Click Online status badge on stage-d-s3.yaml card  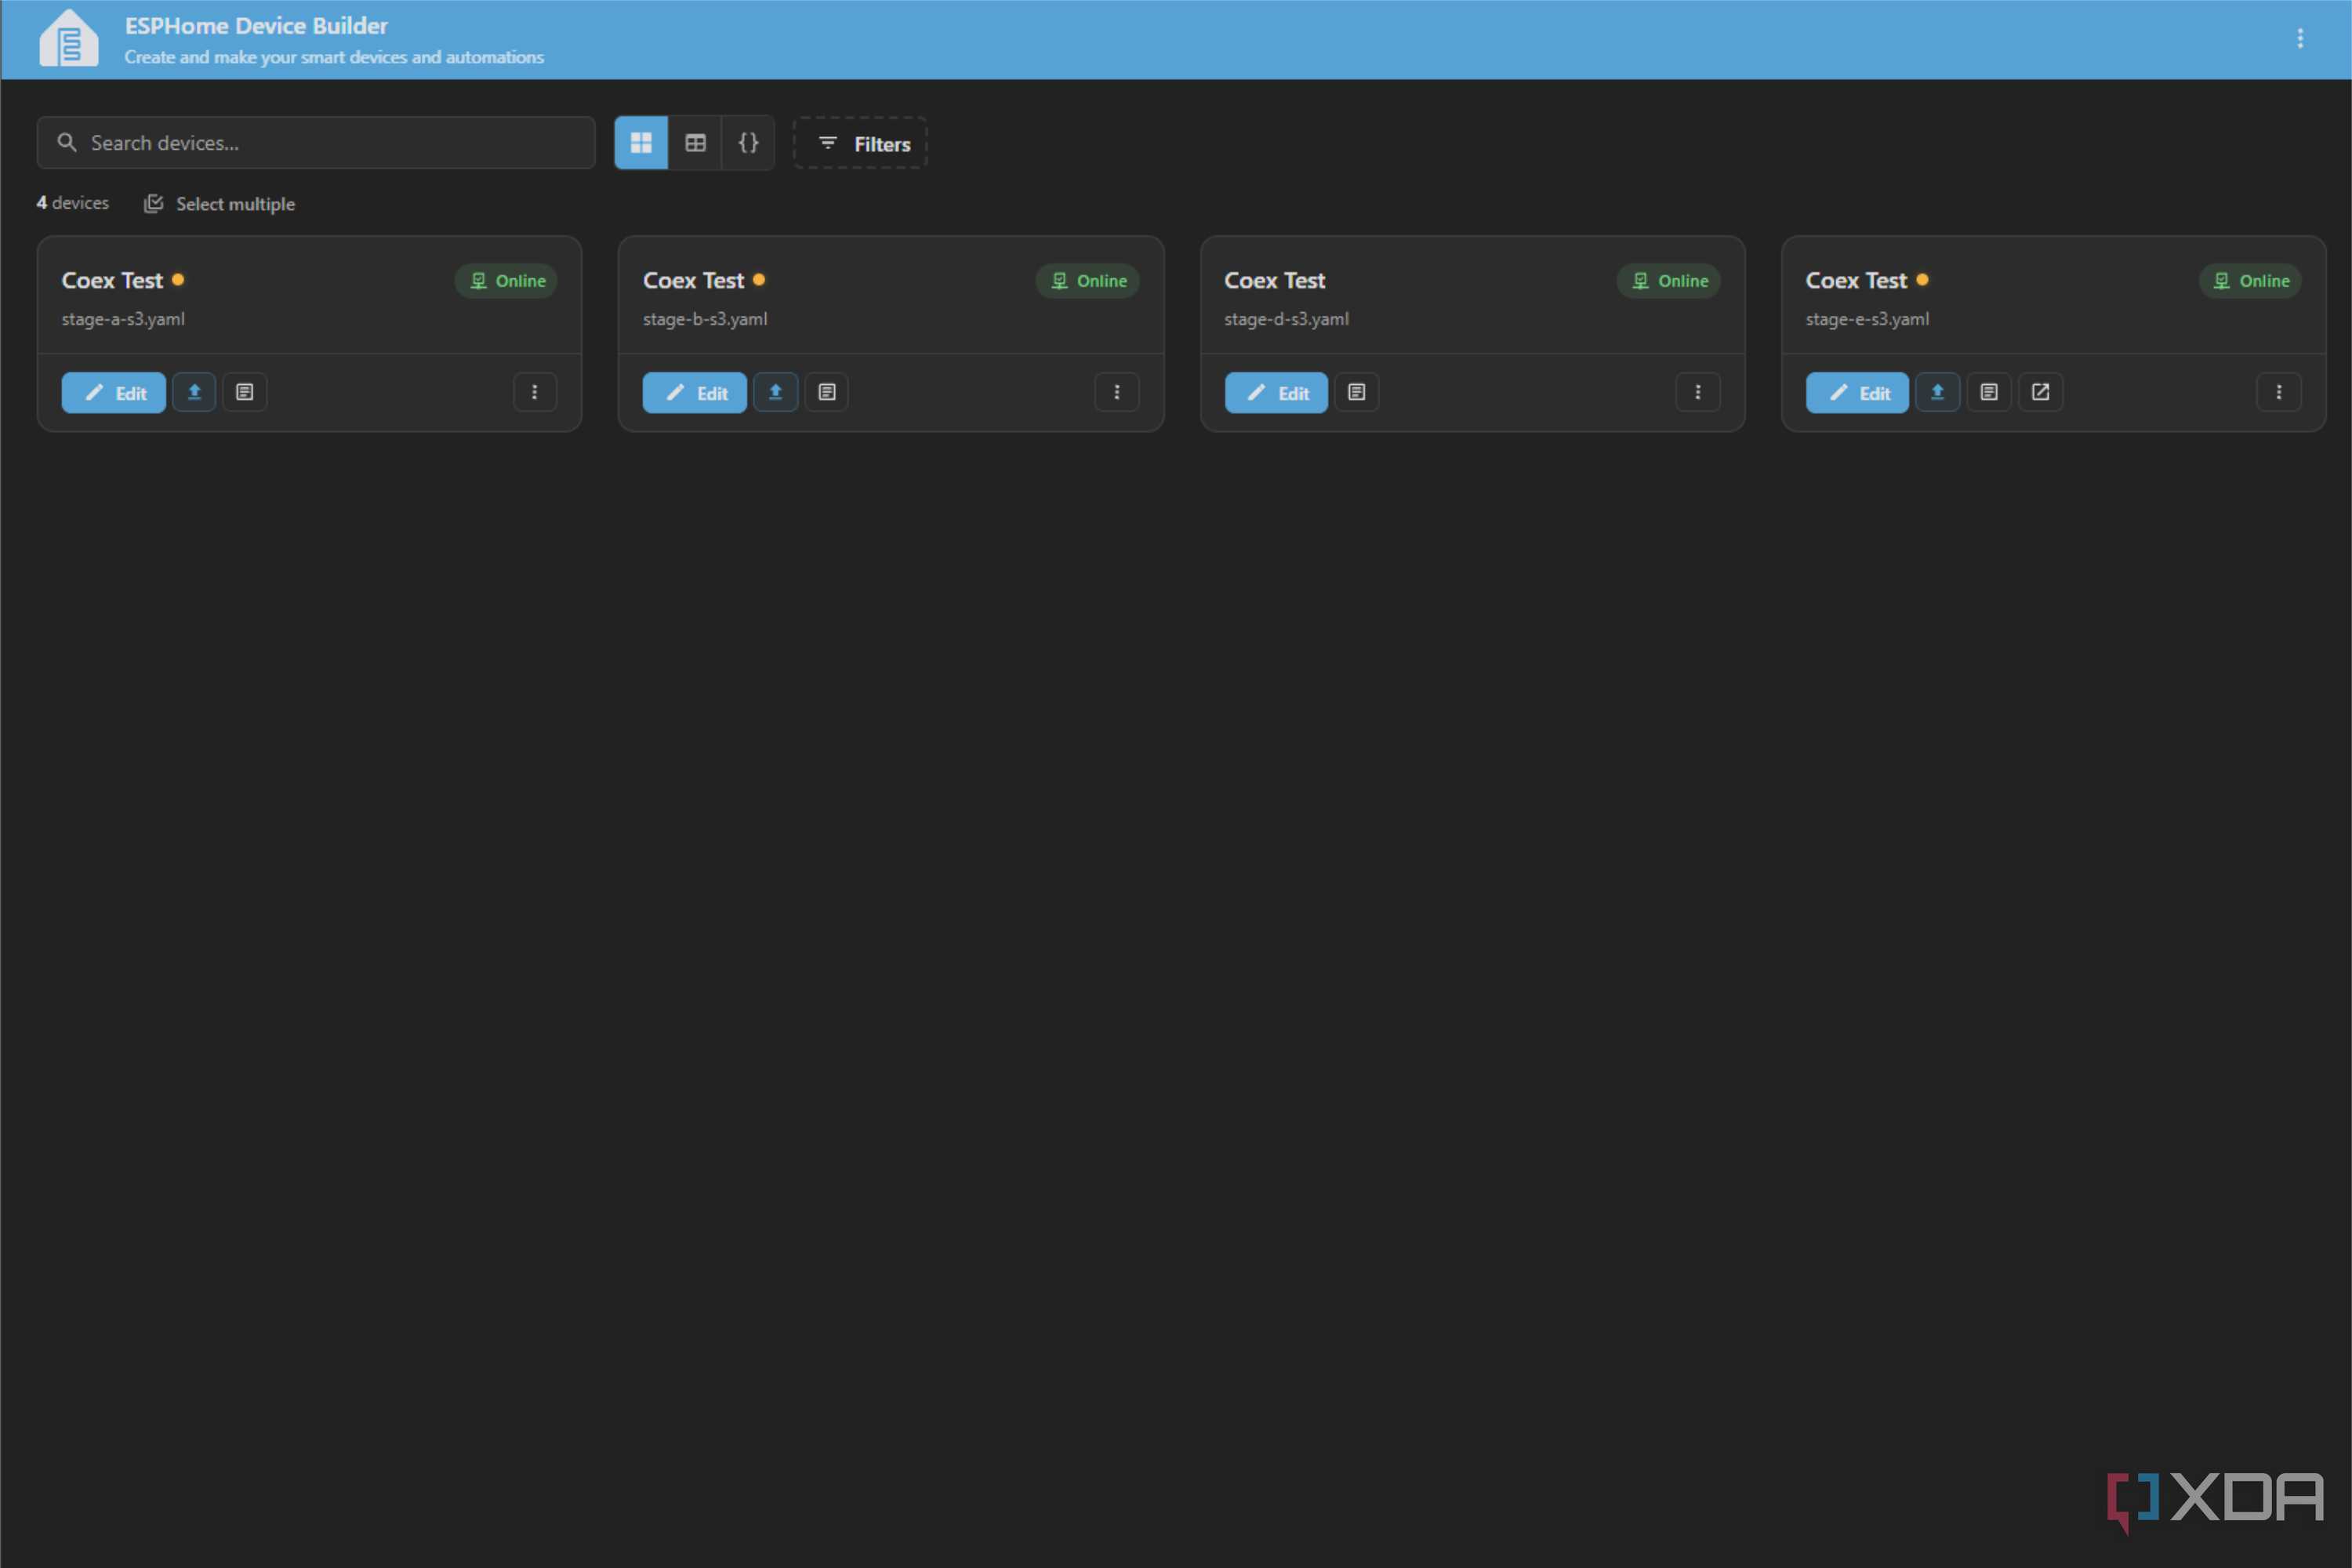coord(1668,281)
